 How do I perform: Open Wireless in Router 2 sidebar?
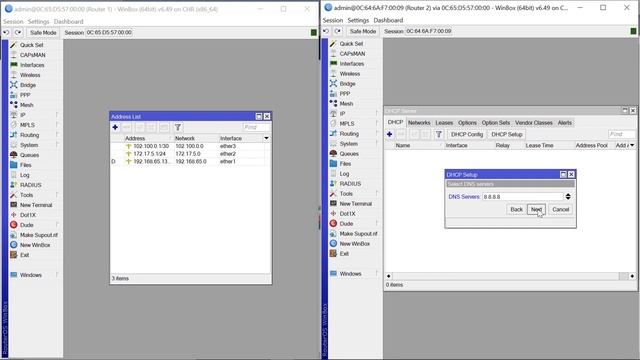tap(350, 74)
